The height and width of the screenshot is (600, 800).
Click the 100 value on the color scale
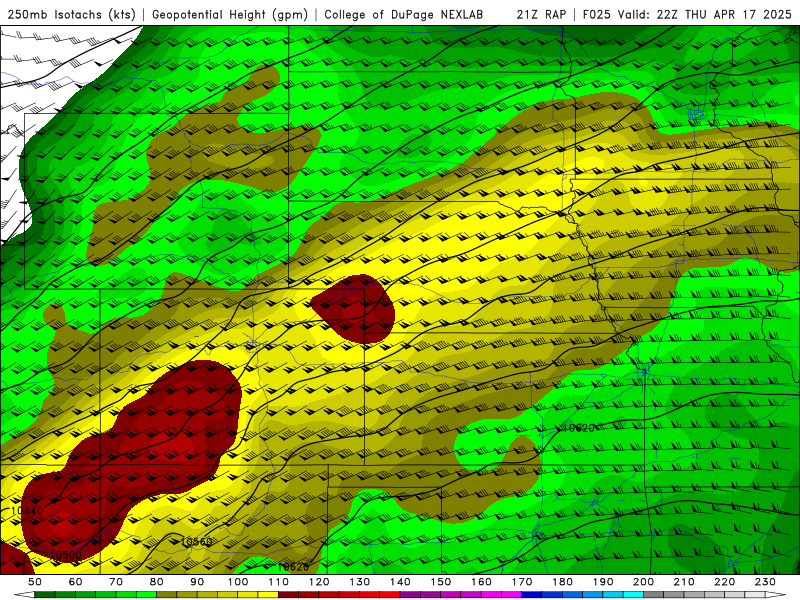tap(238, 582)
